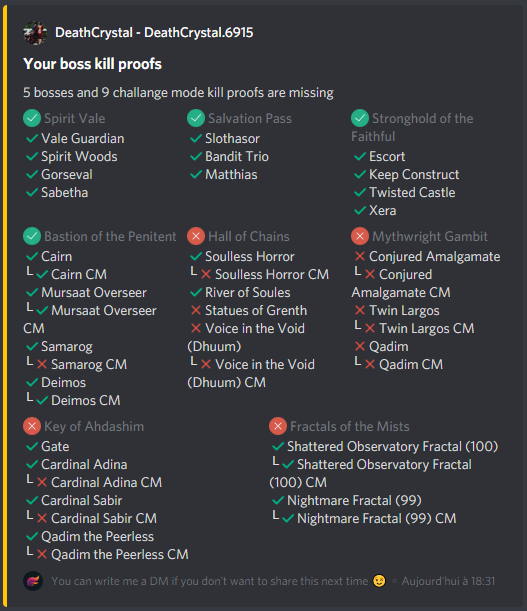Click the red cross next to Twin Largos
This screenshot has width=527, height=611.
[360, 311]
